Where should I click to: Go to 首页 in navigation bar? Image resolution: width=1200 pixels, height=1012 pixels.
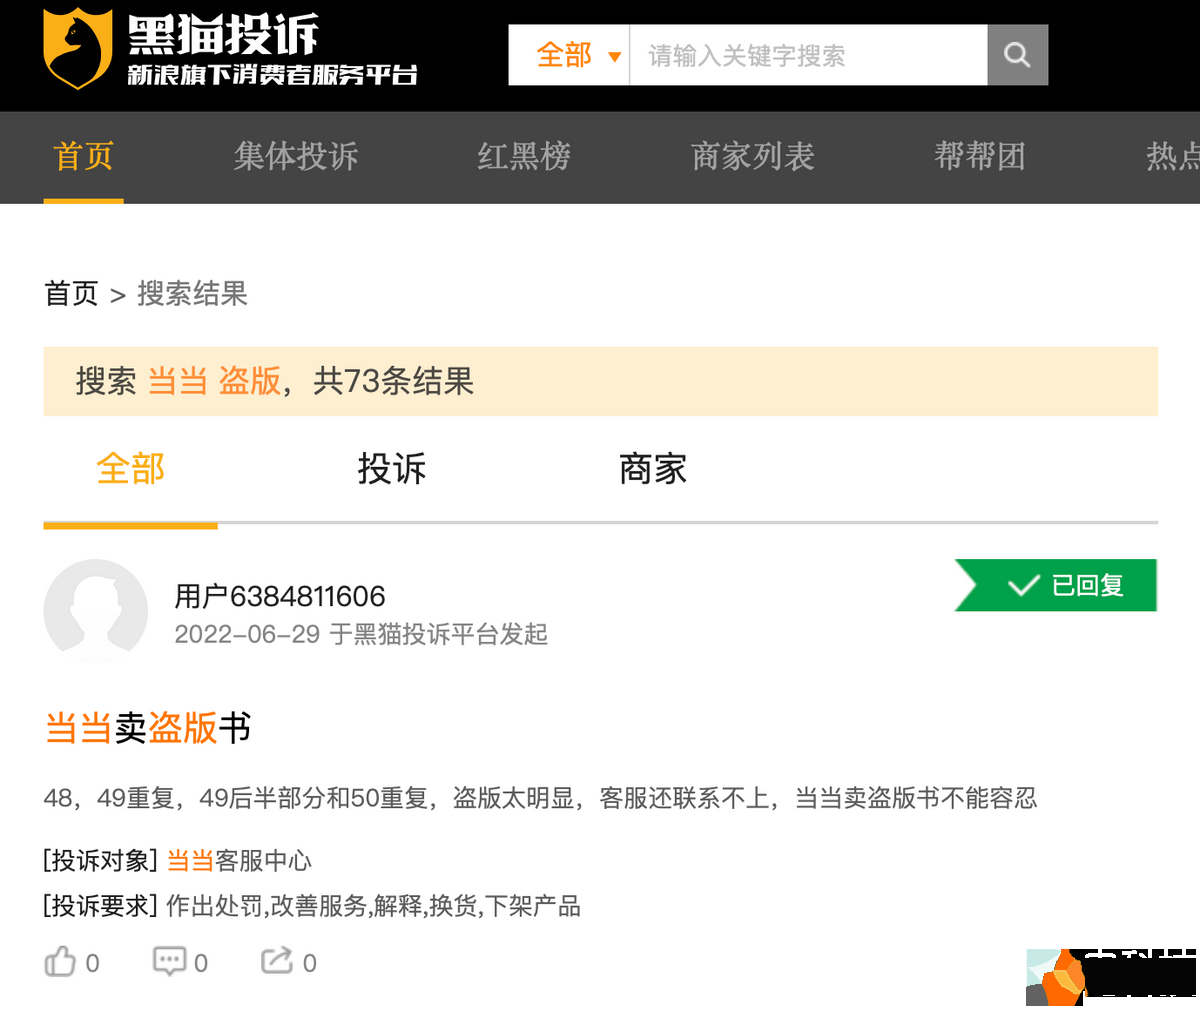point(83,157)
